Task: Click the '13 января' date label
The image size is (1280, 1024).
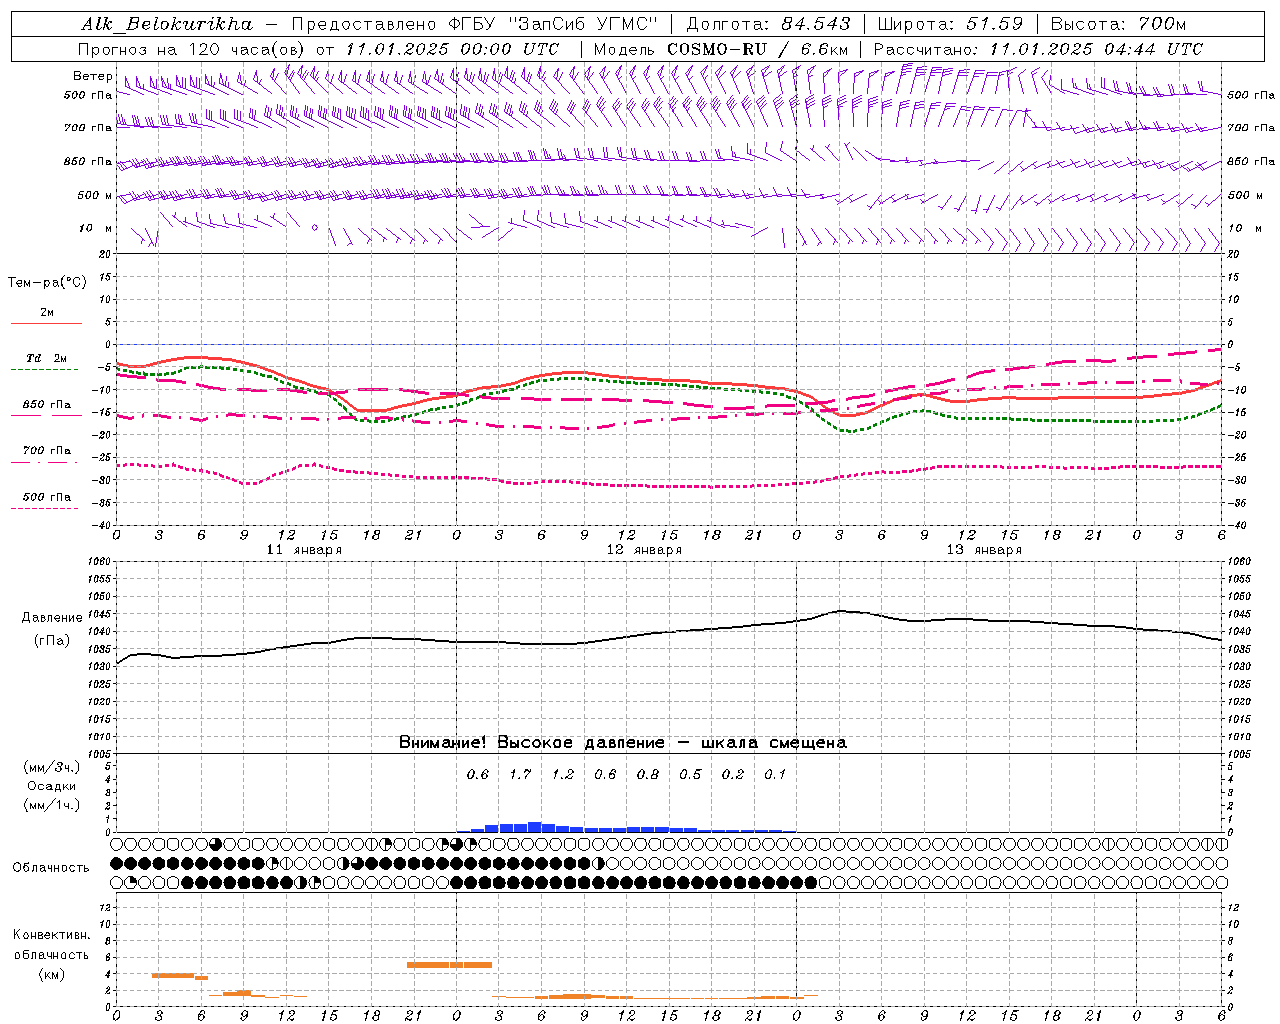Action: pyautogui.click(x=984, y=550)
